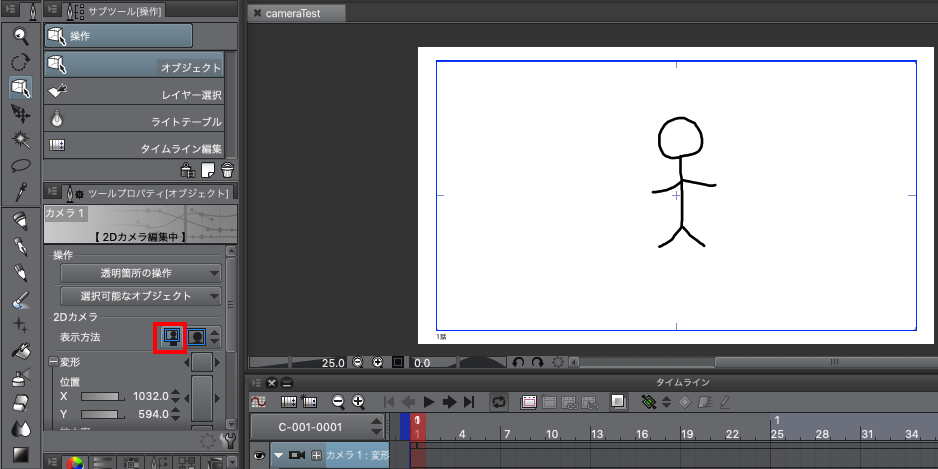Select the Operation object tool in the toolbar
The height and width of the screenshot is (469, 938).
[x=21, y=88]
